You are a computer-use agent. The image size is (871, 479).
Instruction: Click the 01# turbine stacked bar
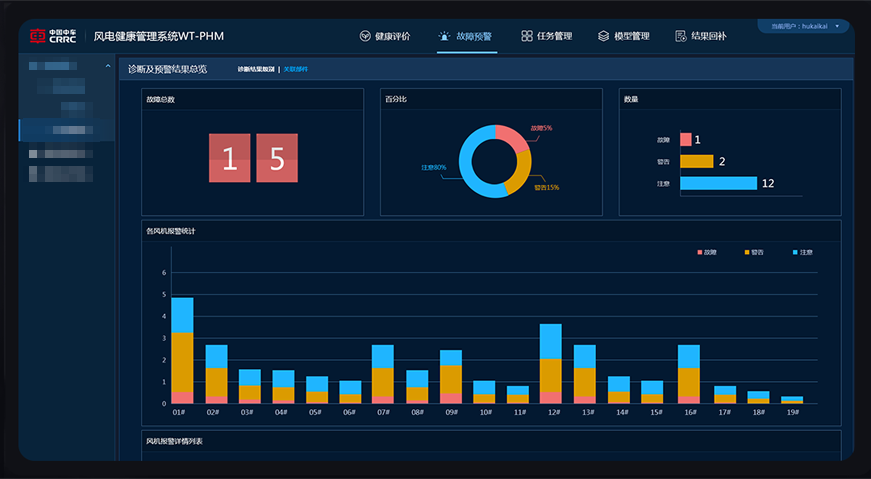182,351
